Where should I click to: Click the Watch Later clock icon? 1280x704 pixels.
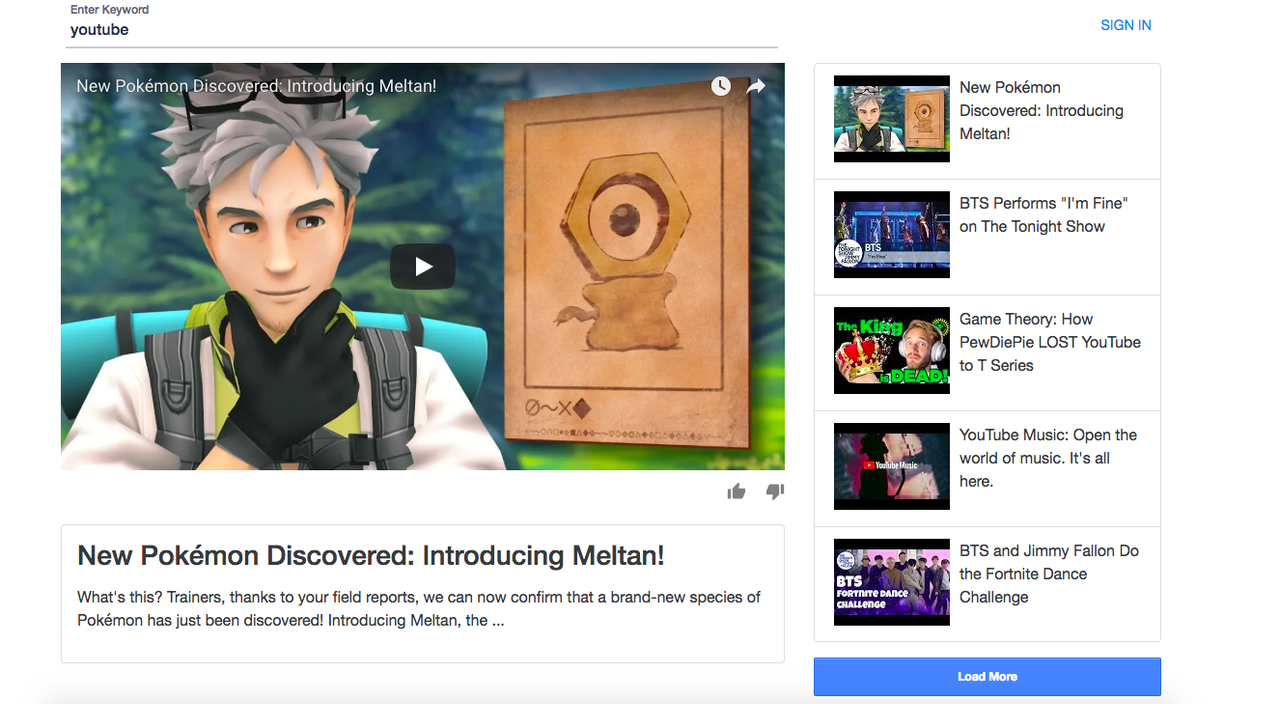721,86
